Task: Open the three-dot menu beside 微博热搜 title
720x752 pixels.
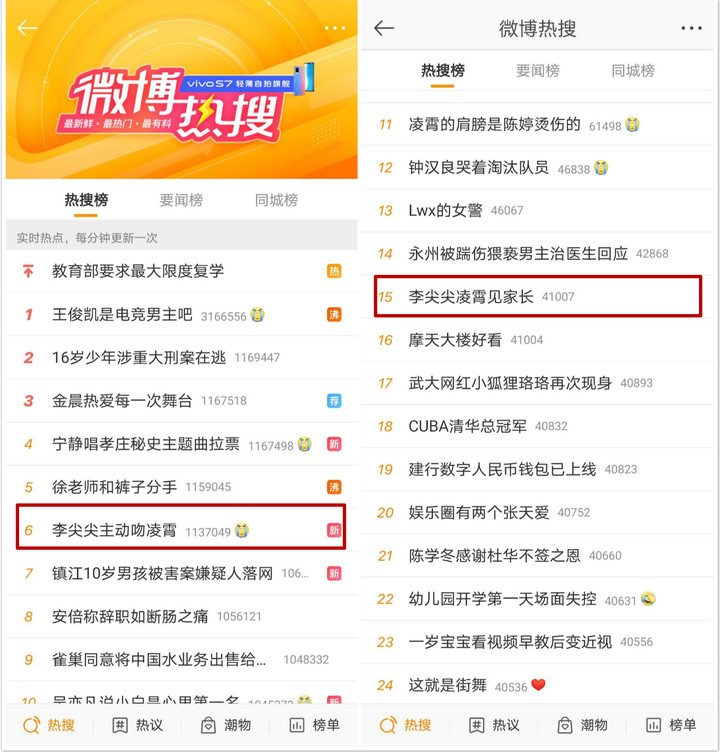Action: (691, 28)
